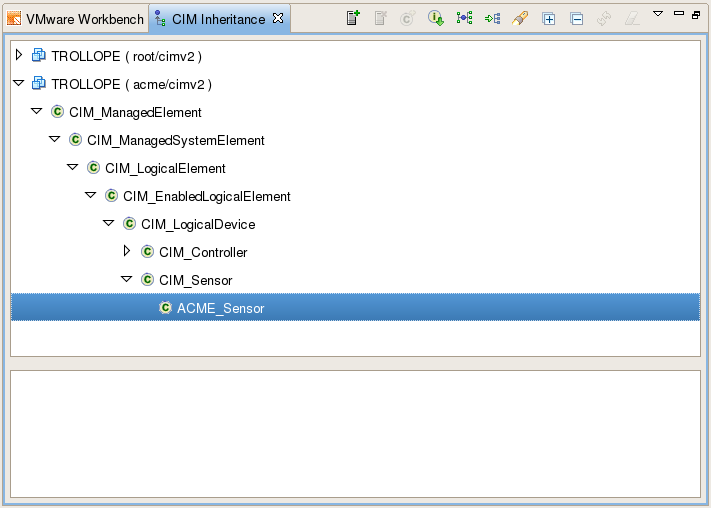Click the enumerate instances info icon
The image size is (711, 508).
tap(436, 18)
